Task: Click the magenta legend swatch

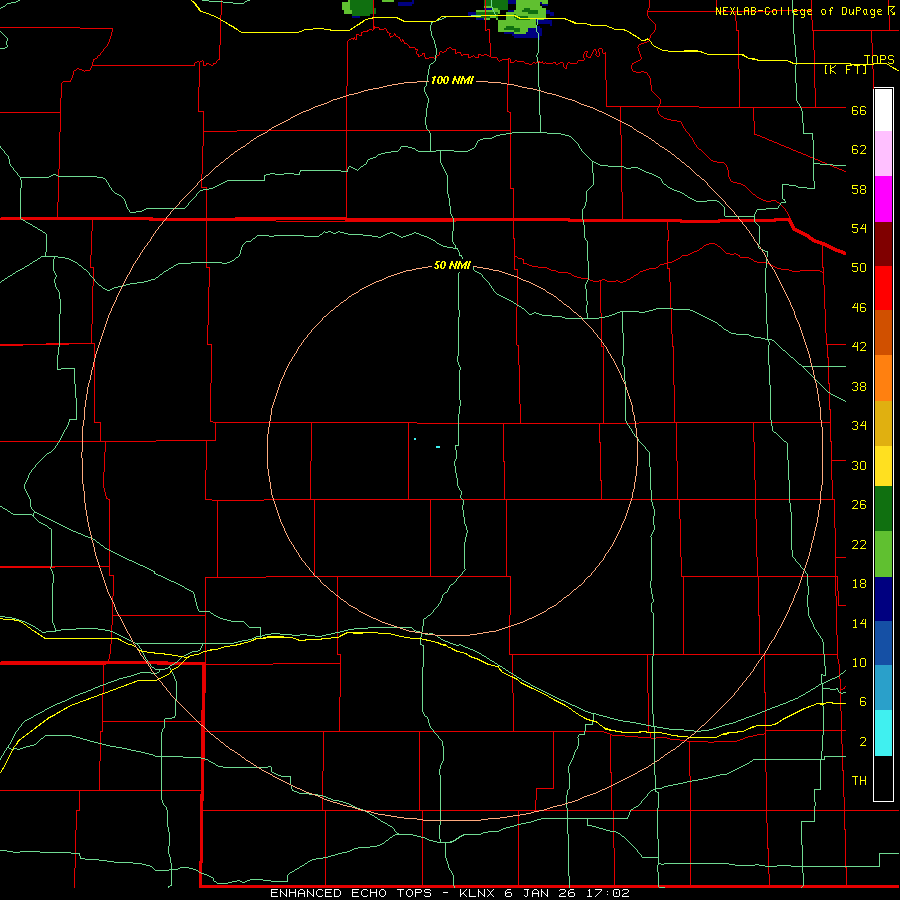Action: [883, 199]
